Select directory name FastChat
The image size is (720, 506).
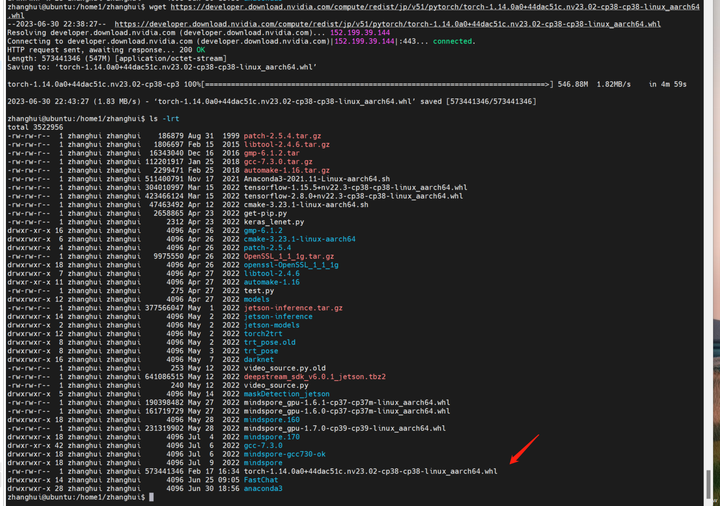(x=261, y=480)
